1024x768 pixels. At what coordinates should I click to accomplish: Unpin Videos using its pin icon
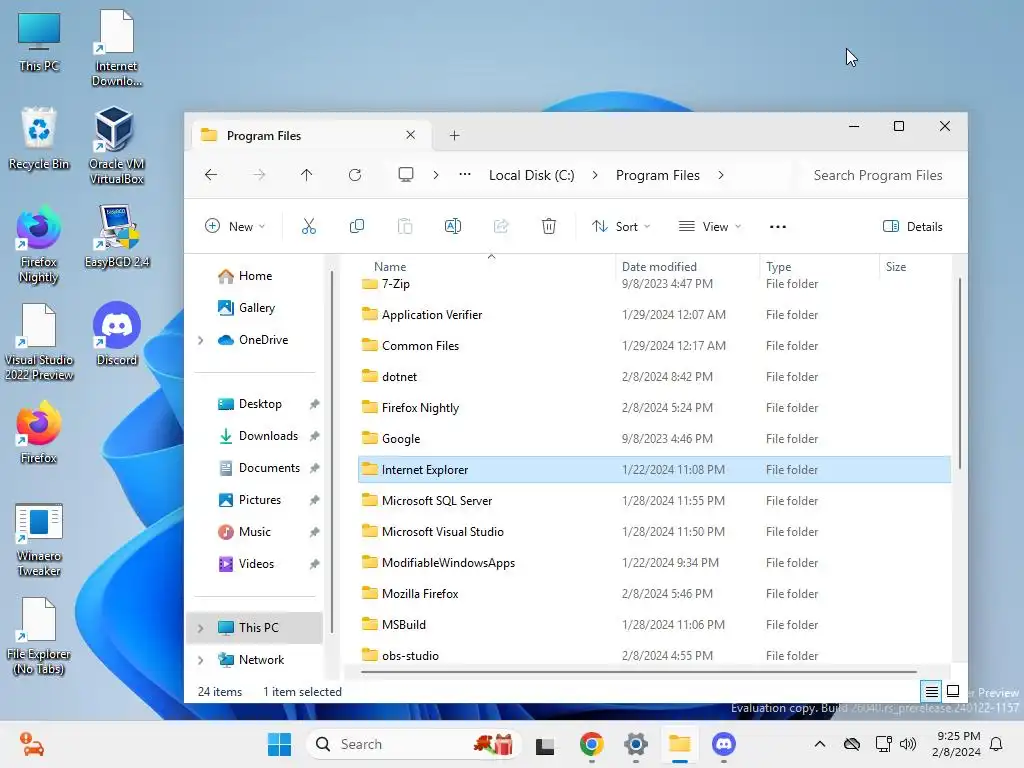pos(314,564)
